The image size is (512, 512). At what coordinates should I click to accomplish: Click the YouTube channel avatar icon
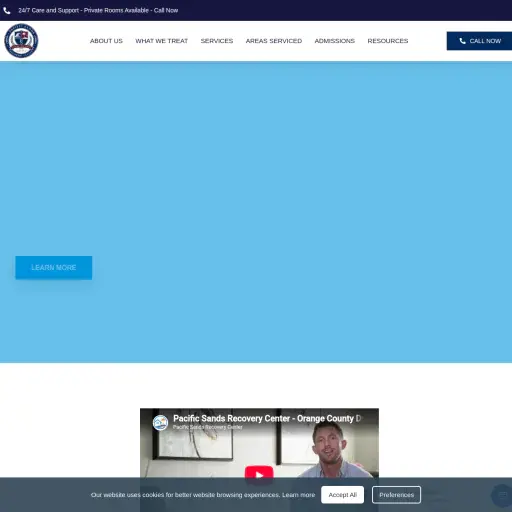coord(160,423)
